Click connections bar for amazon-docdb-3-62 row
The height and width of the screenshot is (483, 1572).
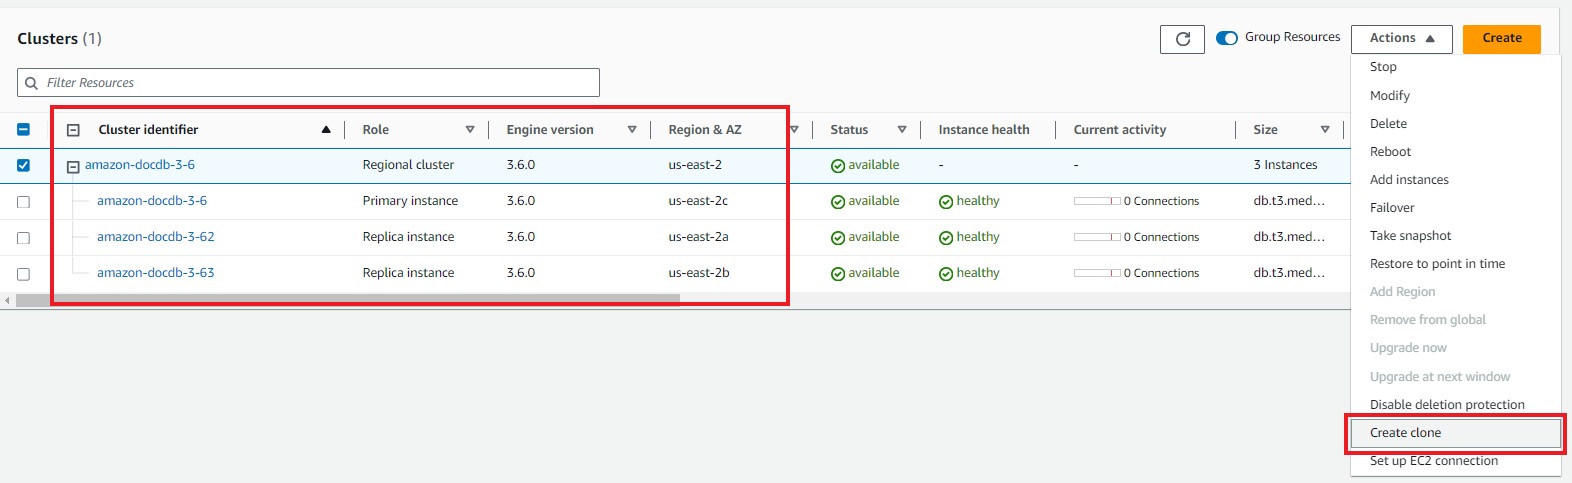click(1097, 237)
